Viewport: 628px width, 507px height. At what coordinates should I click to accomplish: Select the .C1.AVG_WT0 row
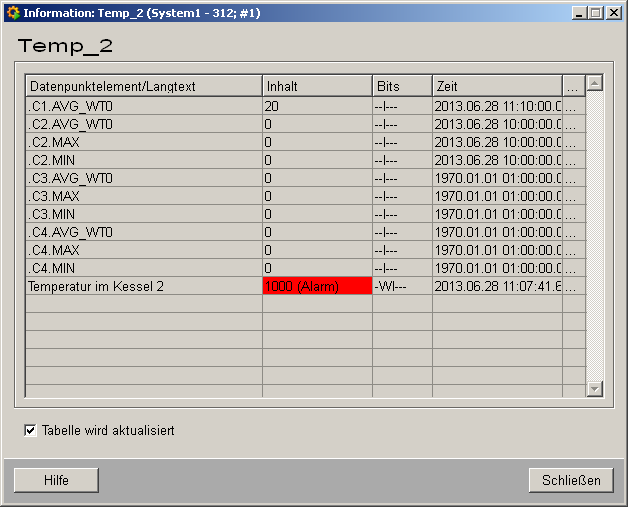pyautogui.click(x=306, y=106)
